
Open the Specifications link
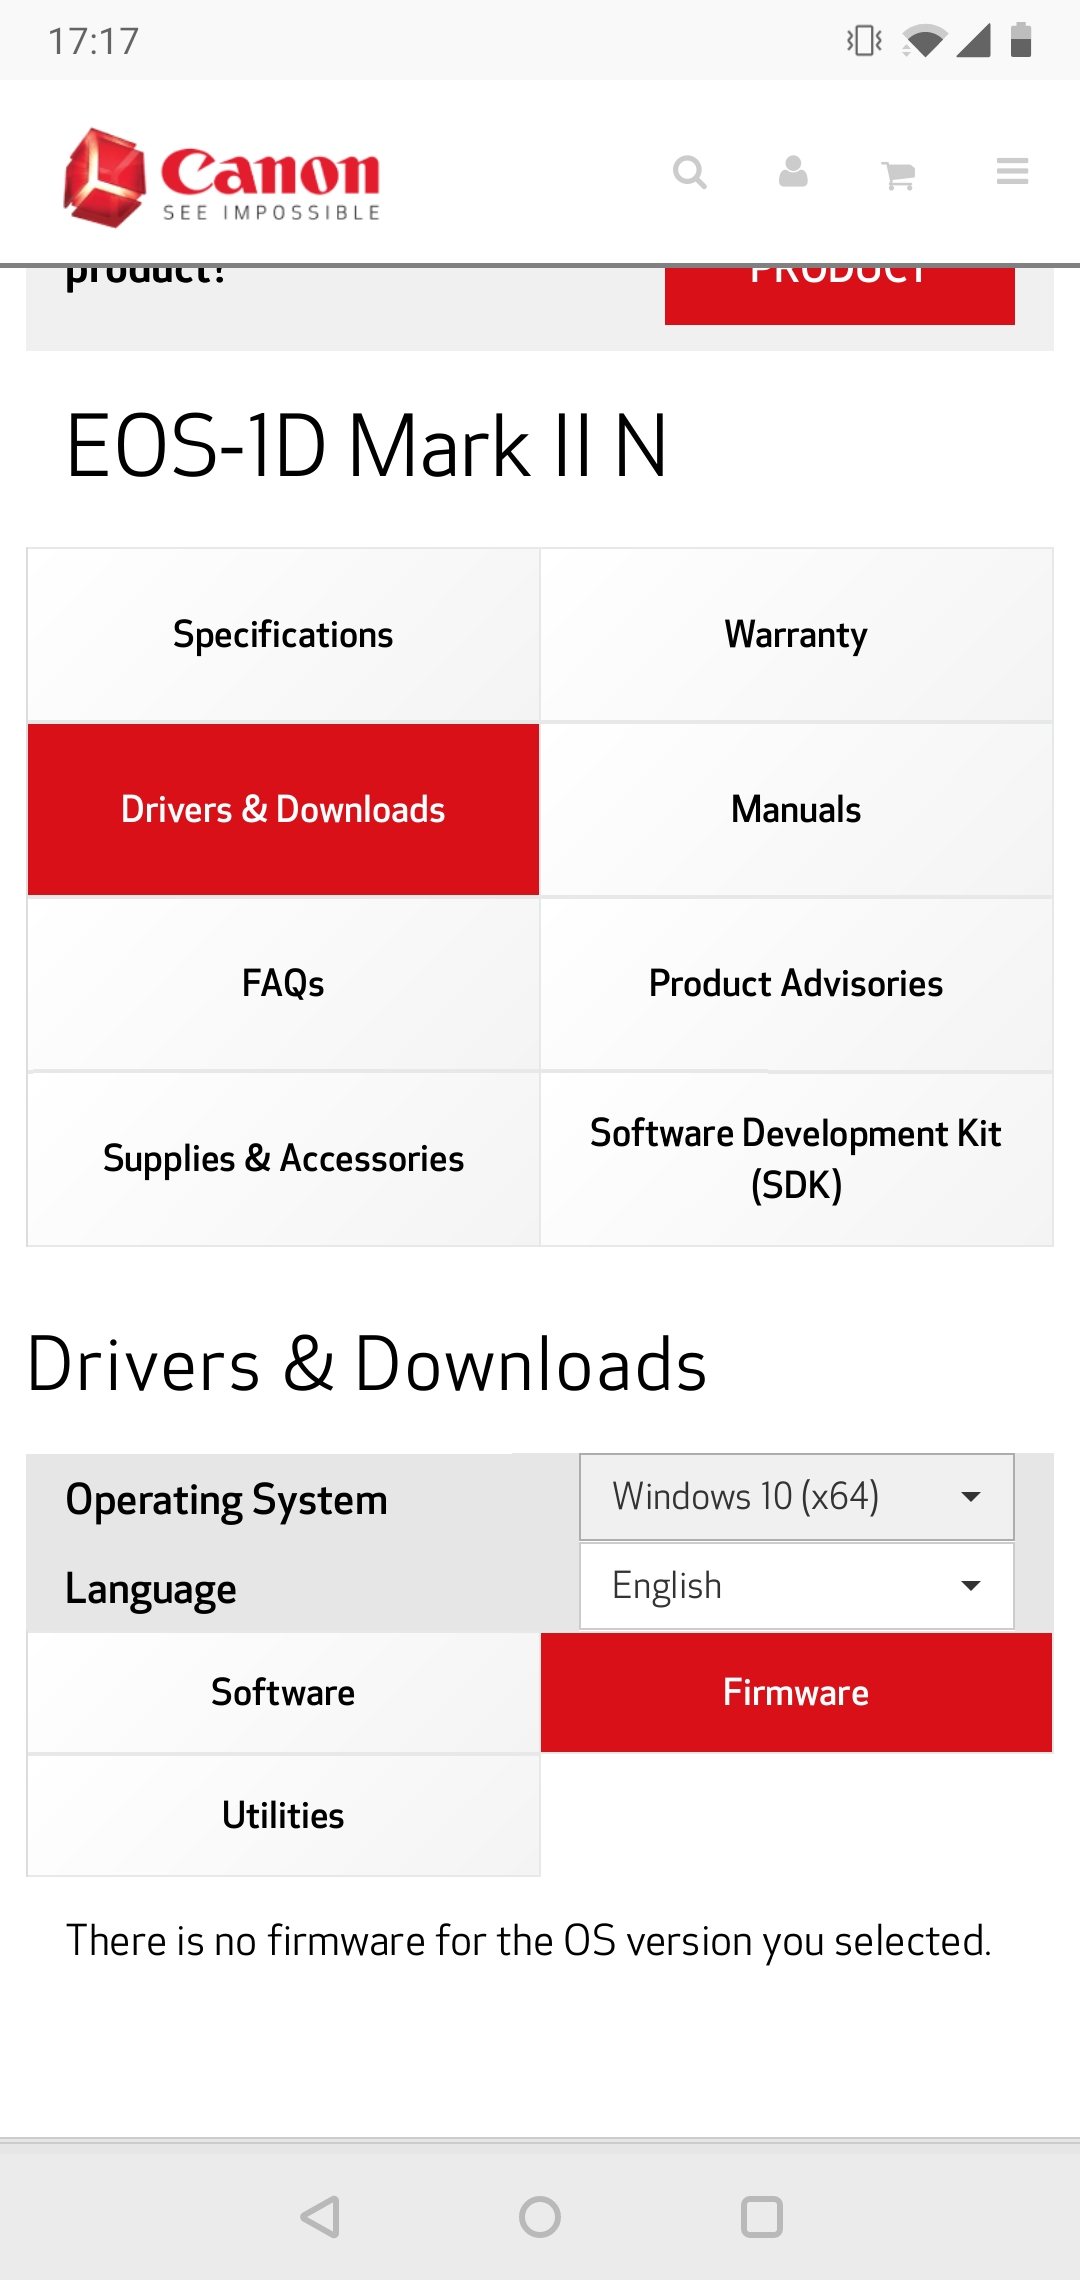coord(282,632)
